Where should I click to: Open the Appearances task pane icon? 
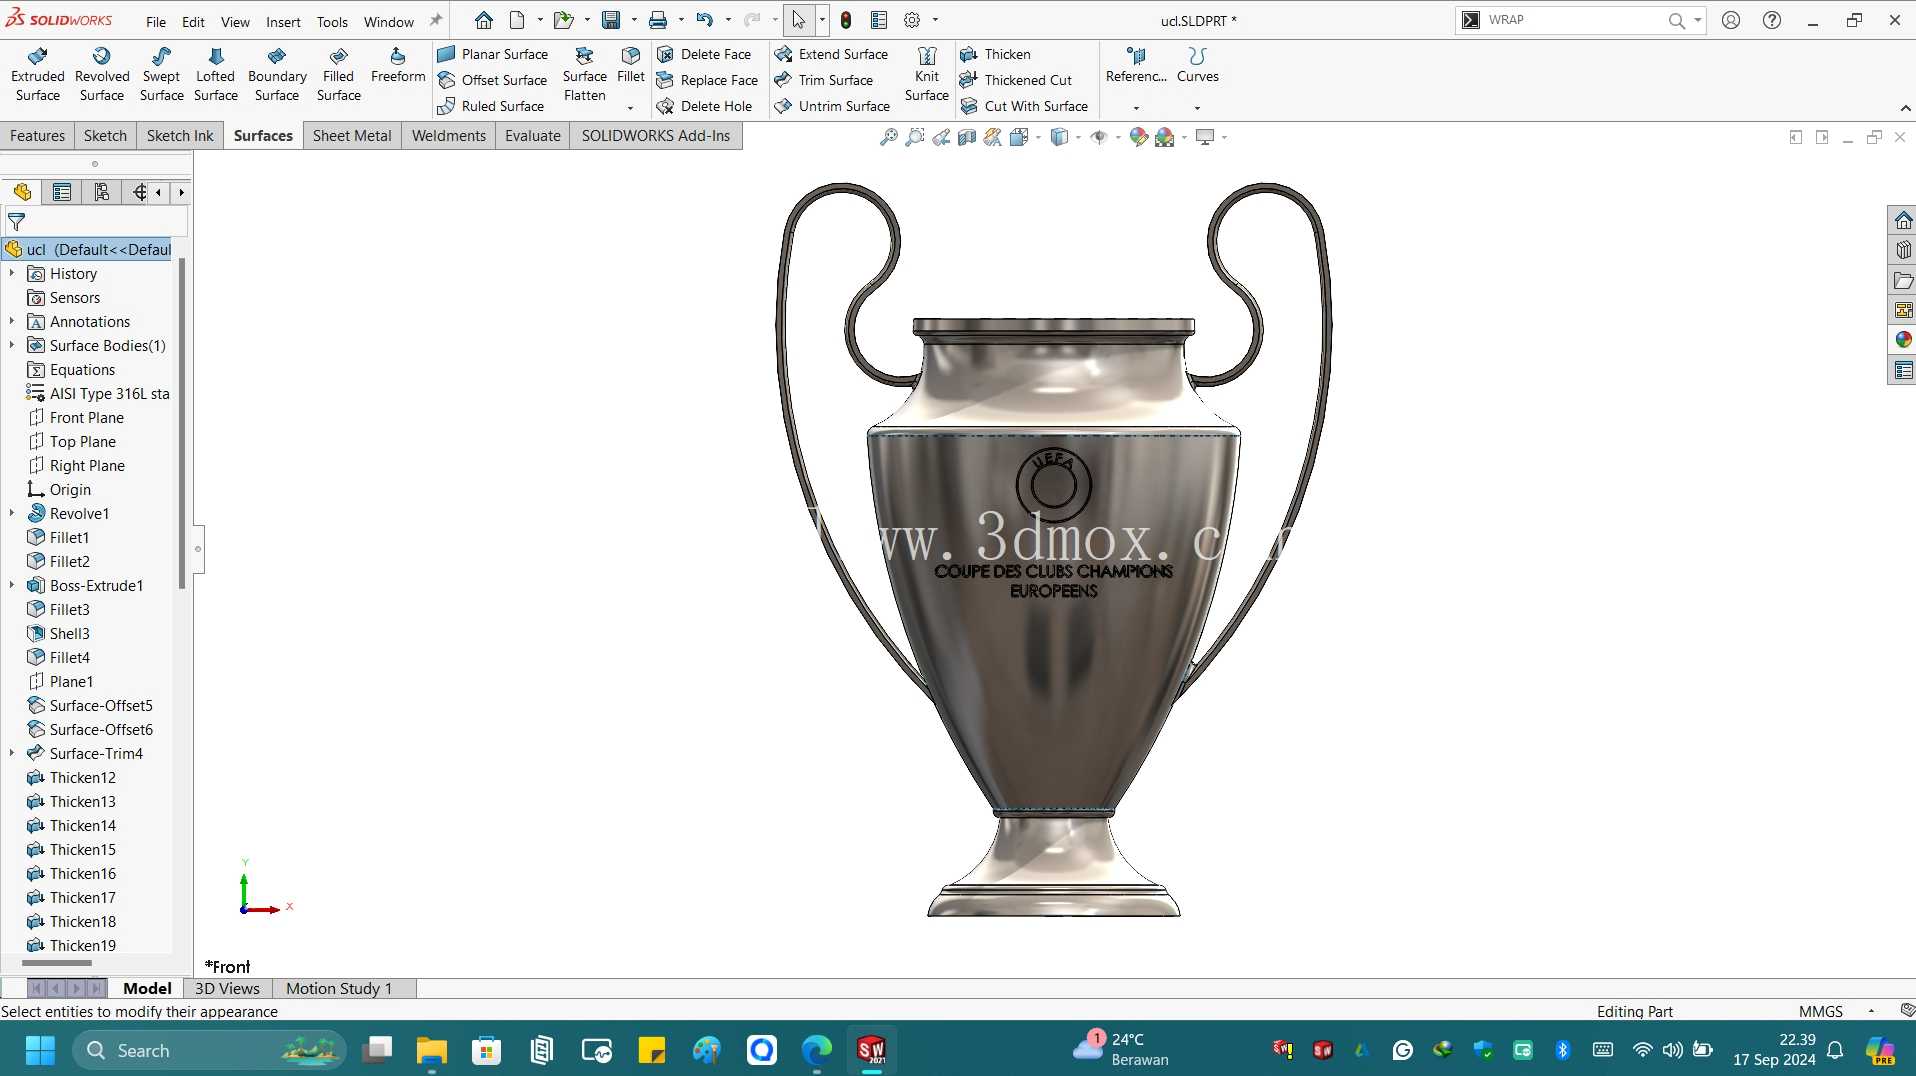click(x=1903, y=340)
